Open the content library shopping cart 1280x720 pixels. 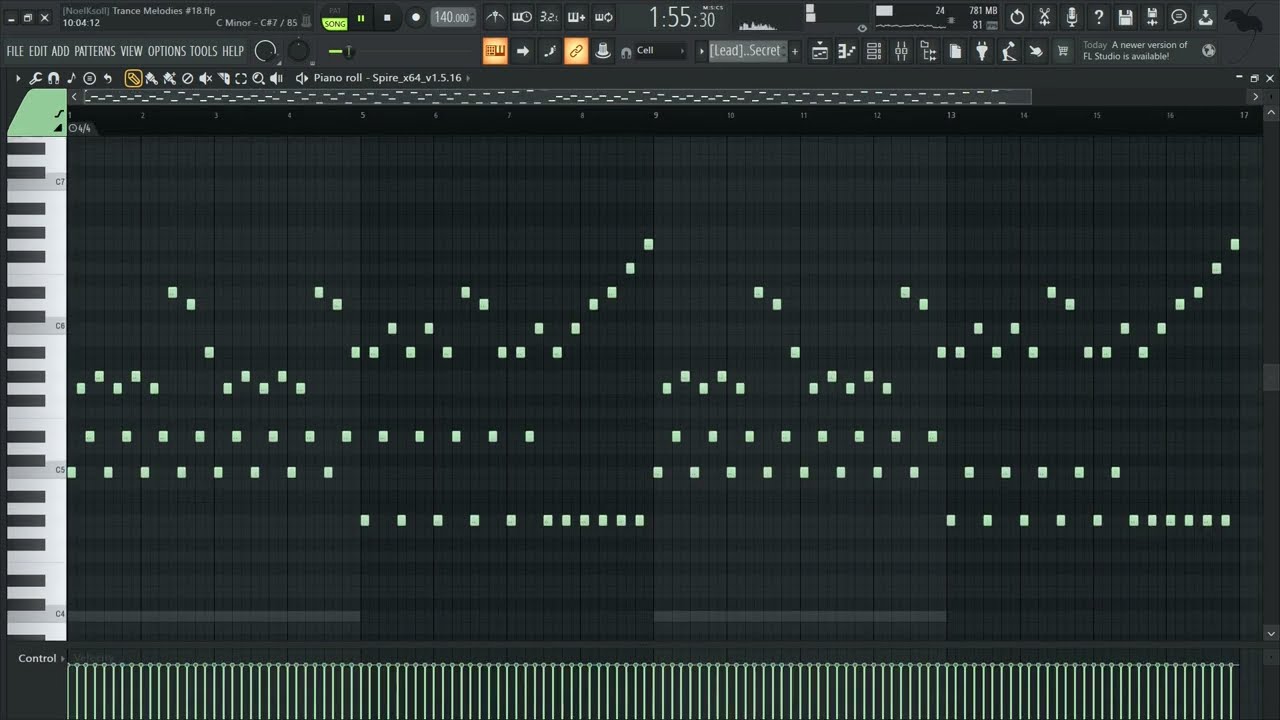(1062, 51)
